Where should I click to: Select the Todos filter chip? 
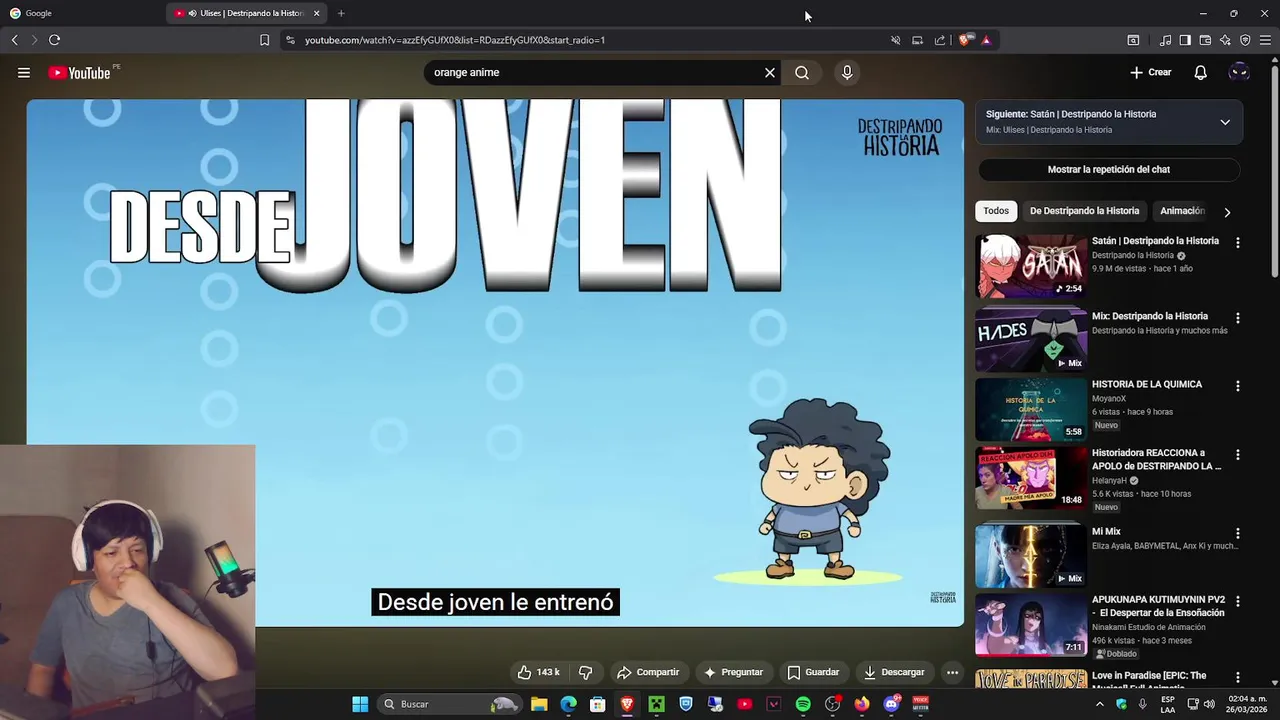[x=996, y=211]
